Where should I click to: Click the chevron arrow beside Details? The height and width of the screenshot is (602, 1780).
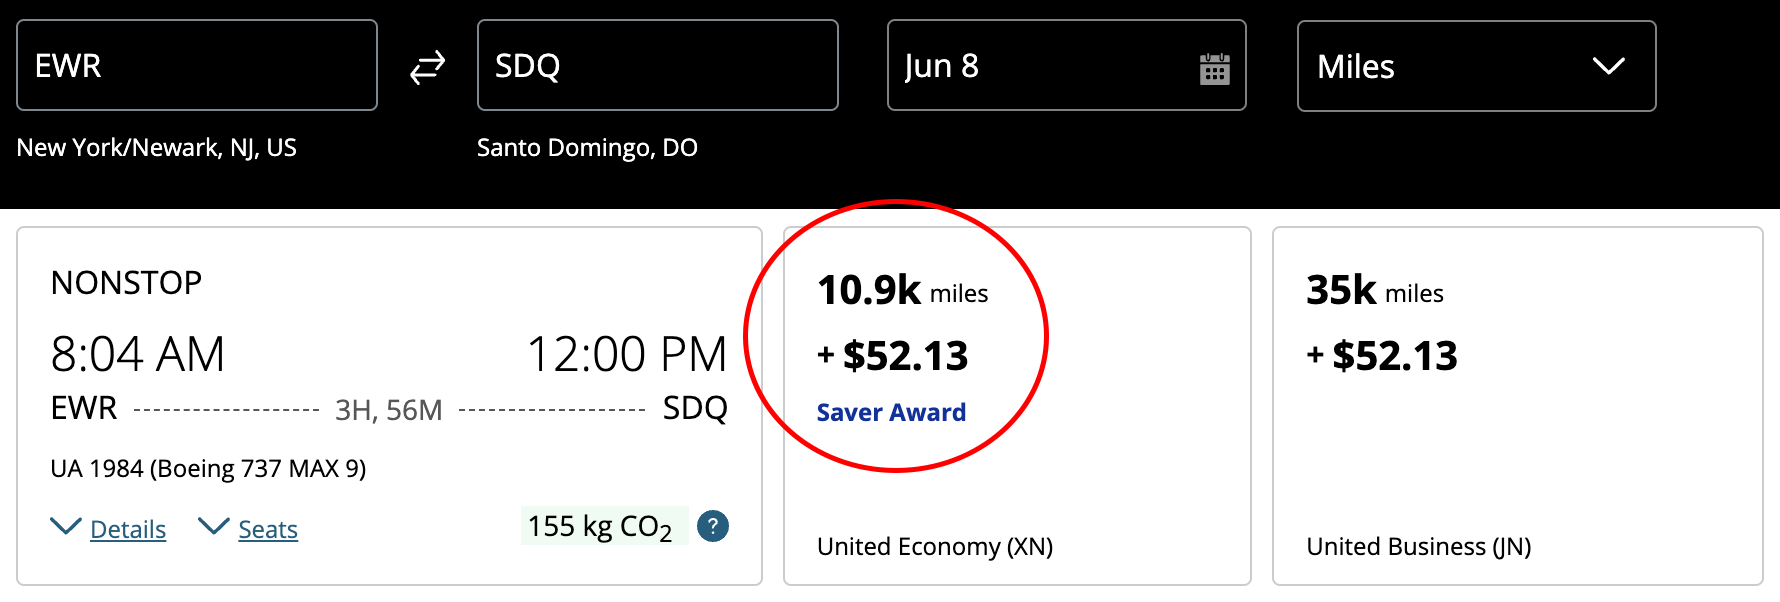(66, 526)
